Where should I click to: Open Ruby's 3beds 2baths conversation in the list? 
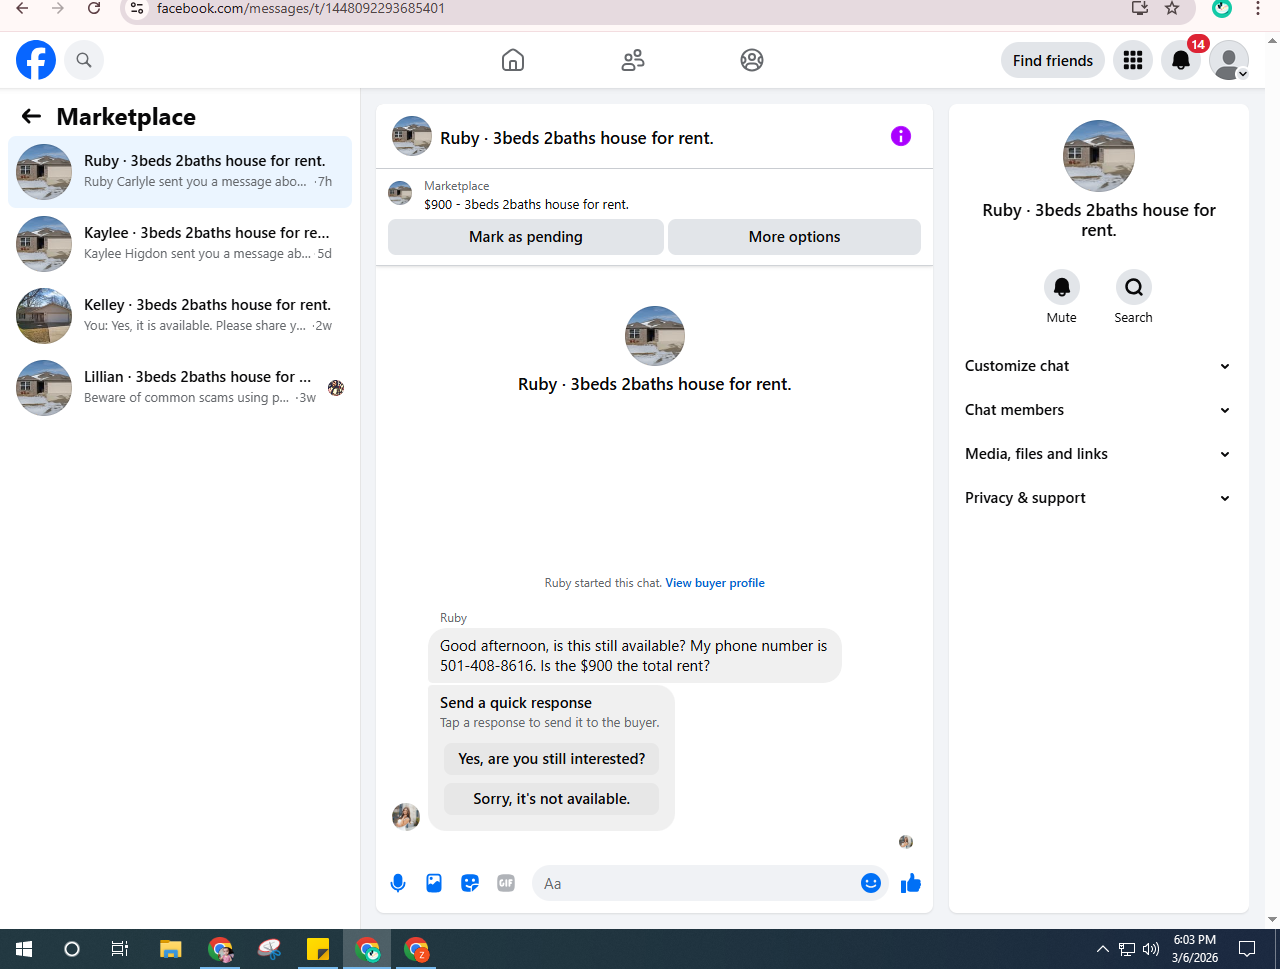point(180,172)
